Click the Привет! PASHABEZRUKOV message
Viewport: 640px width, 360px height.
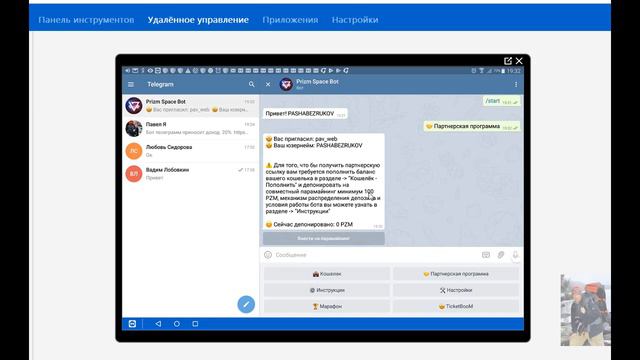[305, 114]
